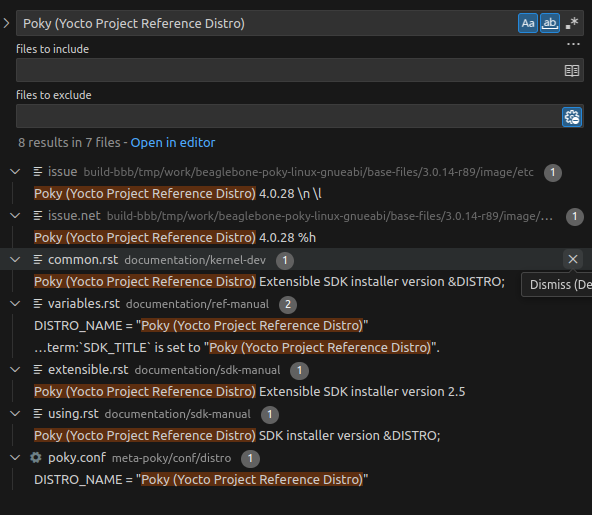The image size is (592, 515).
Task: Collapse poky.conf result group
Action: point(15,458)
